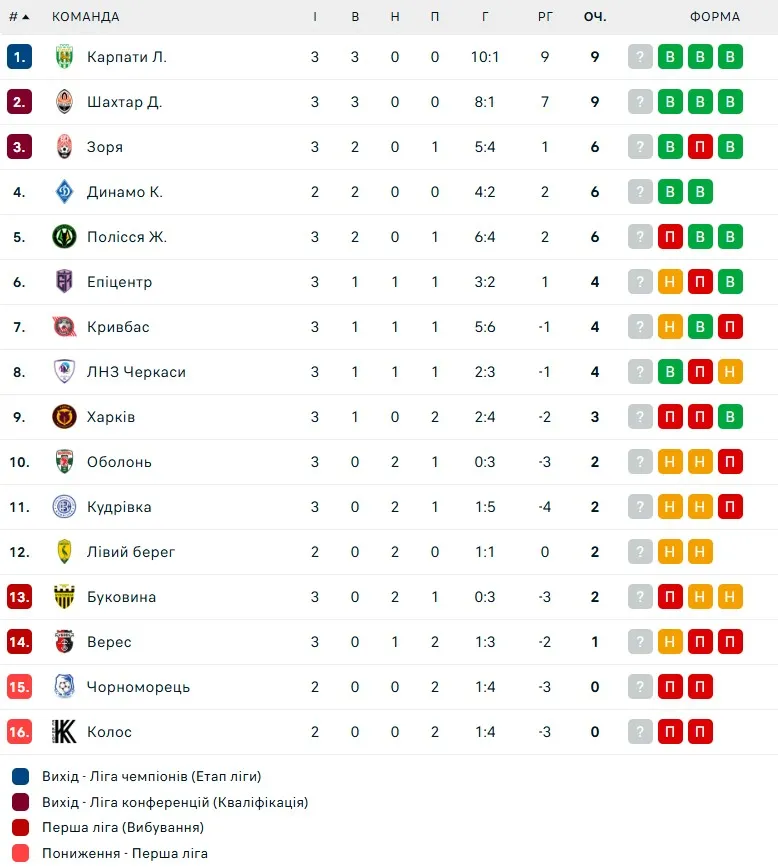Click the blue Champions League legend swatch

click(x=20, y=776)
